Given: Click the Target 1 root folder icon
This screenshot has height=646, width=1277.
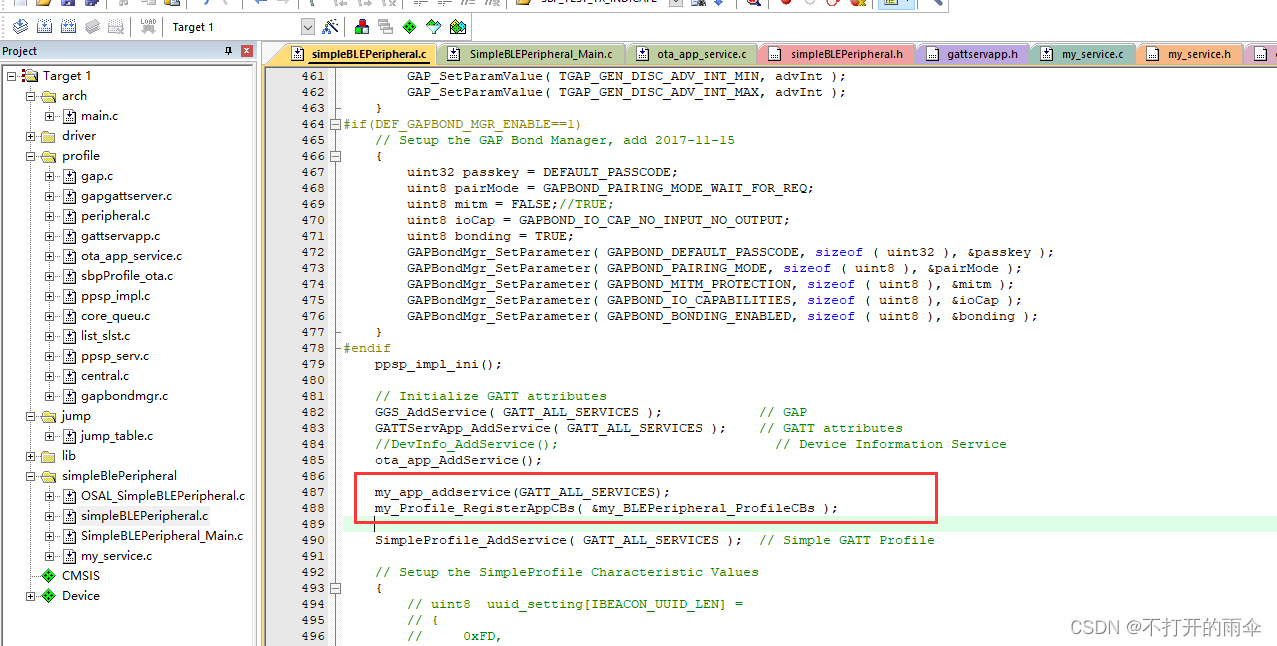Looking at the screenshot, I should (30, 76).
